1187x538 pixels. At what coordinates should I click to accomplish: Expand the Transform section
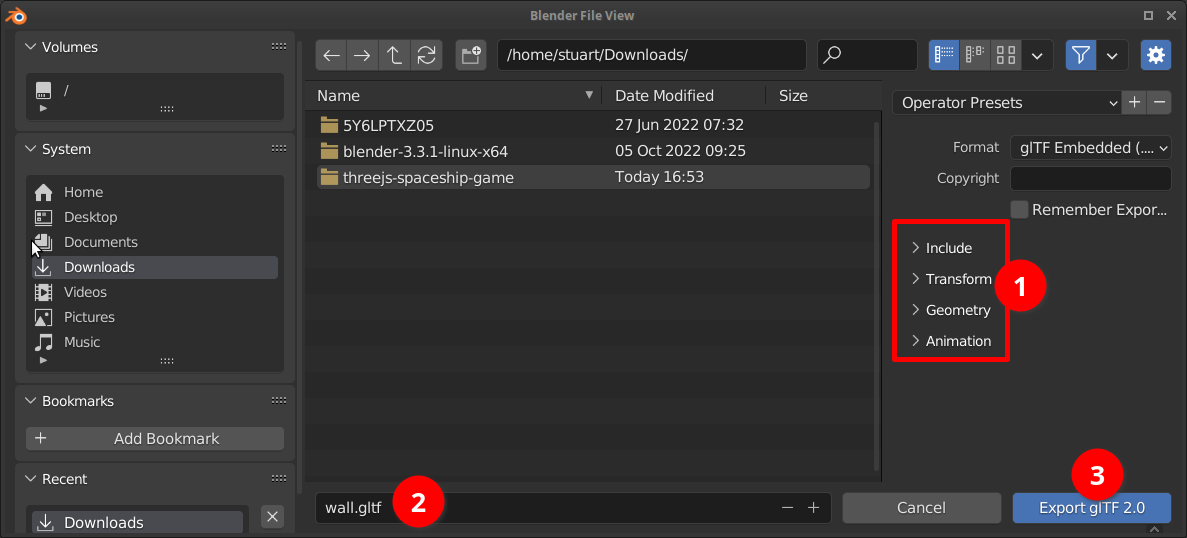coord(952,279)
